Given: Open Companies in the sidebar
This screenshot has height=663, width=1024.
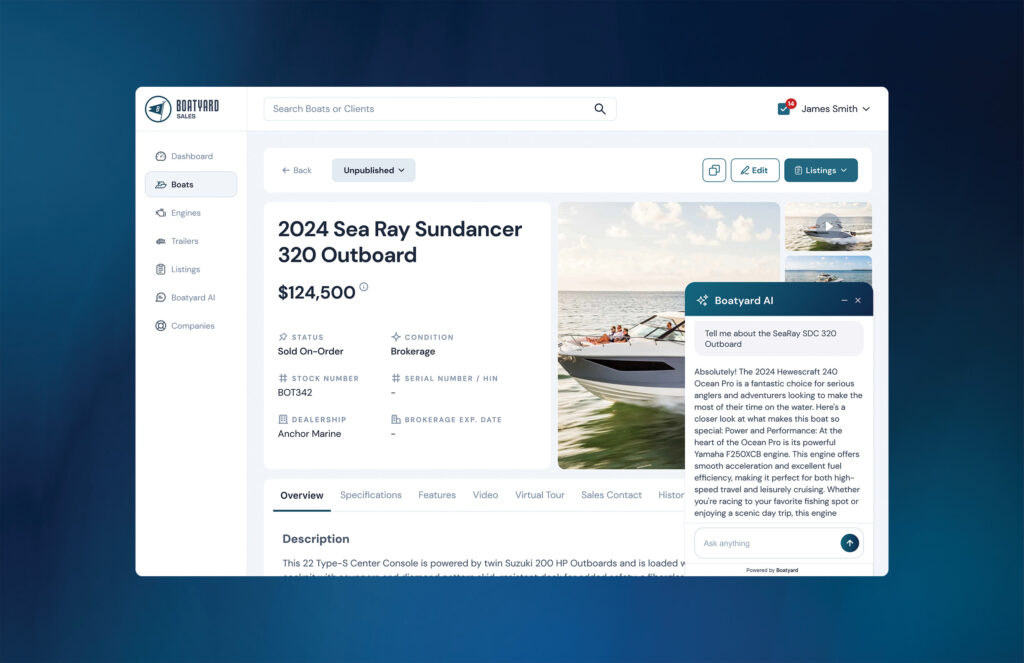Looking at the screenshot, I should point(191,325).
